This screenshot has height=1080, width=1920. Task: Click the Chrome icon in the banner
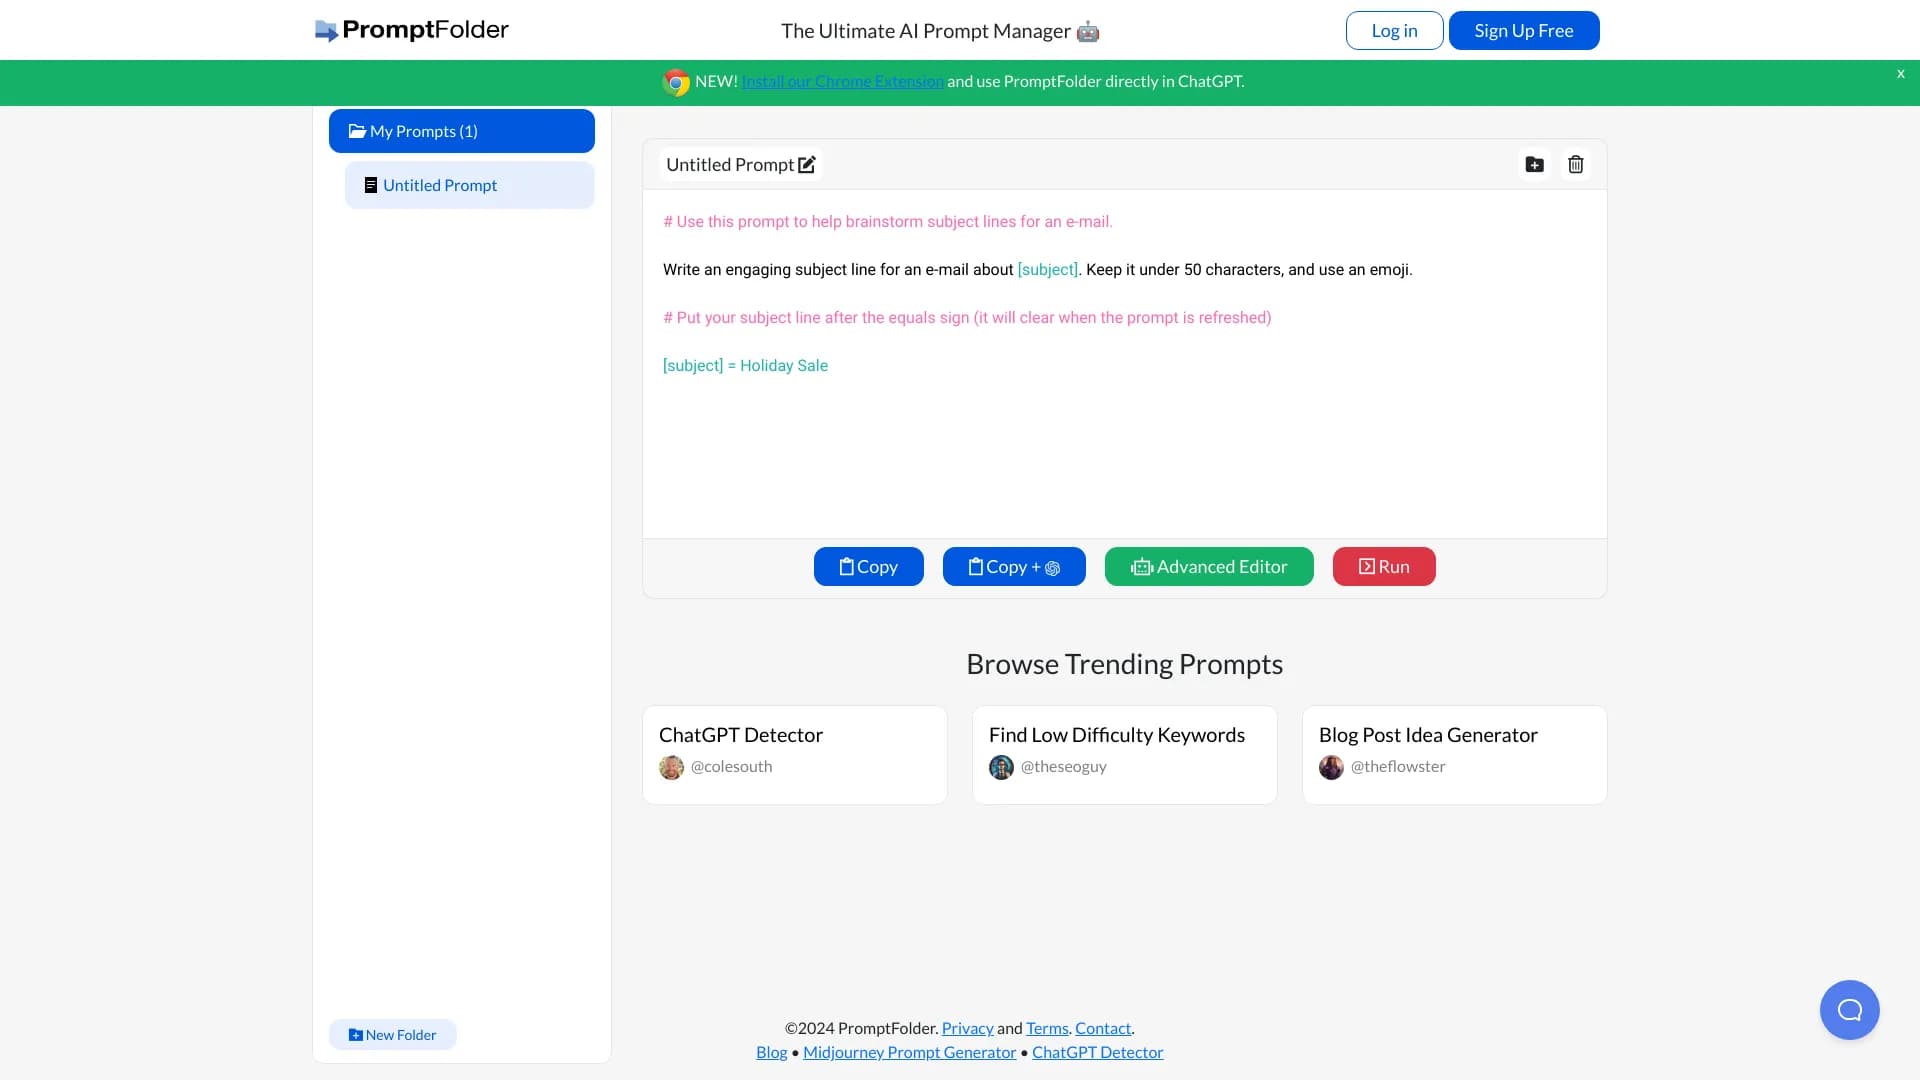[676, 82]
